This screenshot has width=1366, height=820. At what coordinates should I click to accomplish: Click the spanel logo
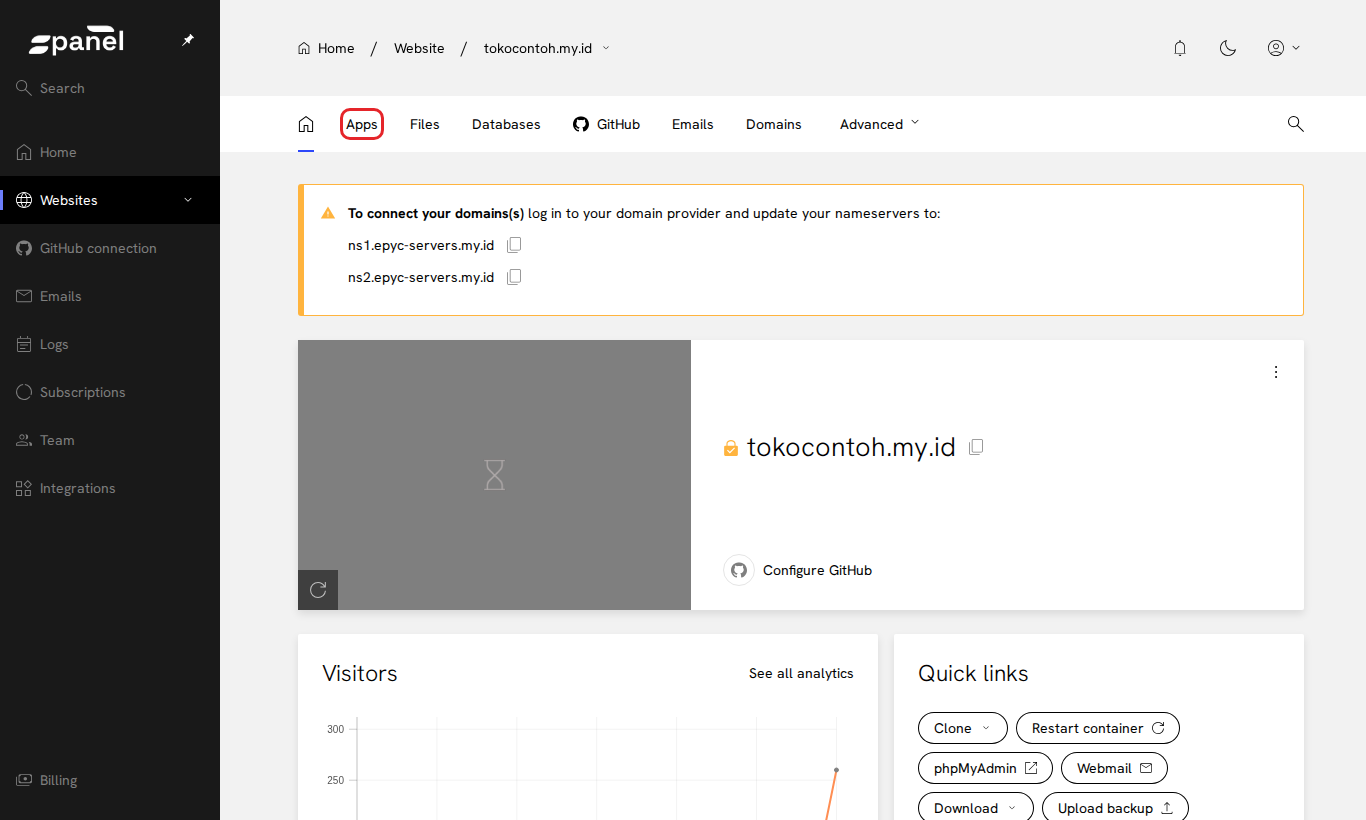[x=77, y=42]
